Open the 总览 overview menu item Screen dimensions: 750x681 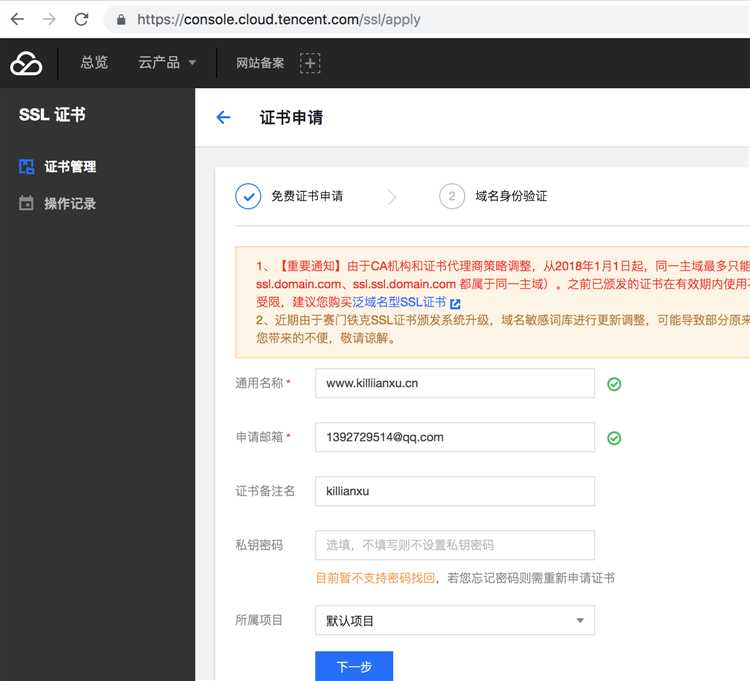coord(94,63)
